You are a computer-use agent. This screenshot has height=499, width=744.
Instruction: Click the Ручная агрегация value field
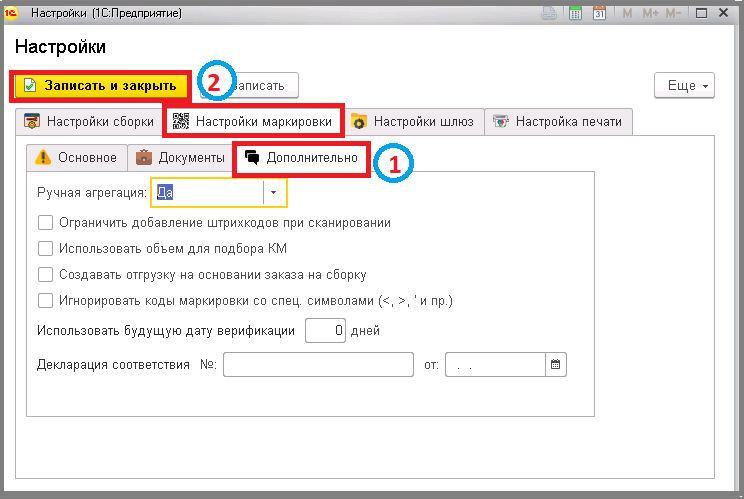(x=209, y=193)
